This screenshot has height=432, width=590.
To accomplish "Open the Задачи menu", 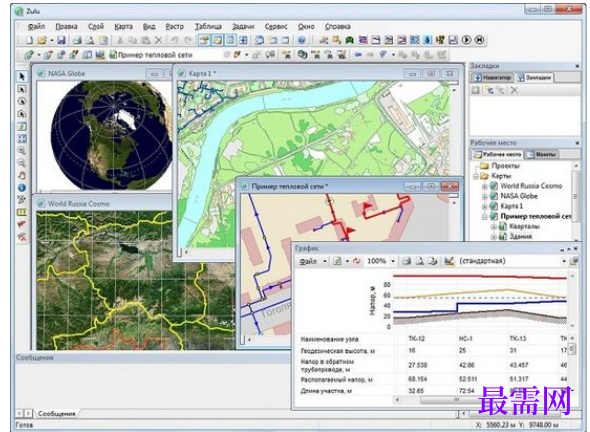I will tap(243, 26).
